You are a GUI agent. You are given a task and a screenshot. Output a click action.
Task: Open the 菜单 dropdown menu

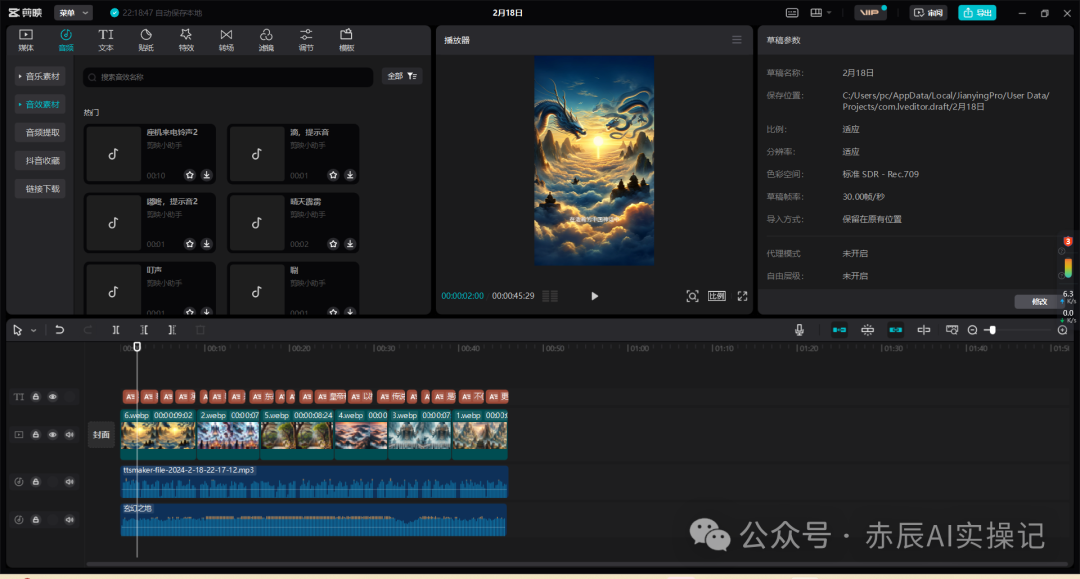(x=73, y=12)
